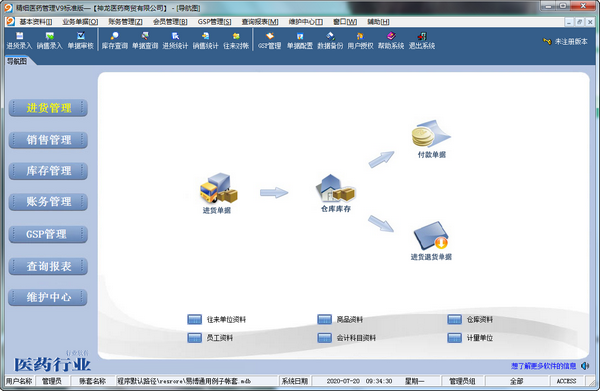Open the GSP管理 toolbar icon
The image size is (600, 391).
(269, 41)
